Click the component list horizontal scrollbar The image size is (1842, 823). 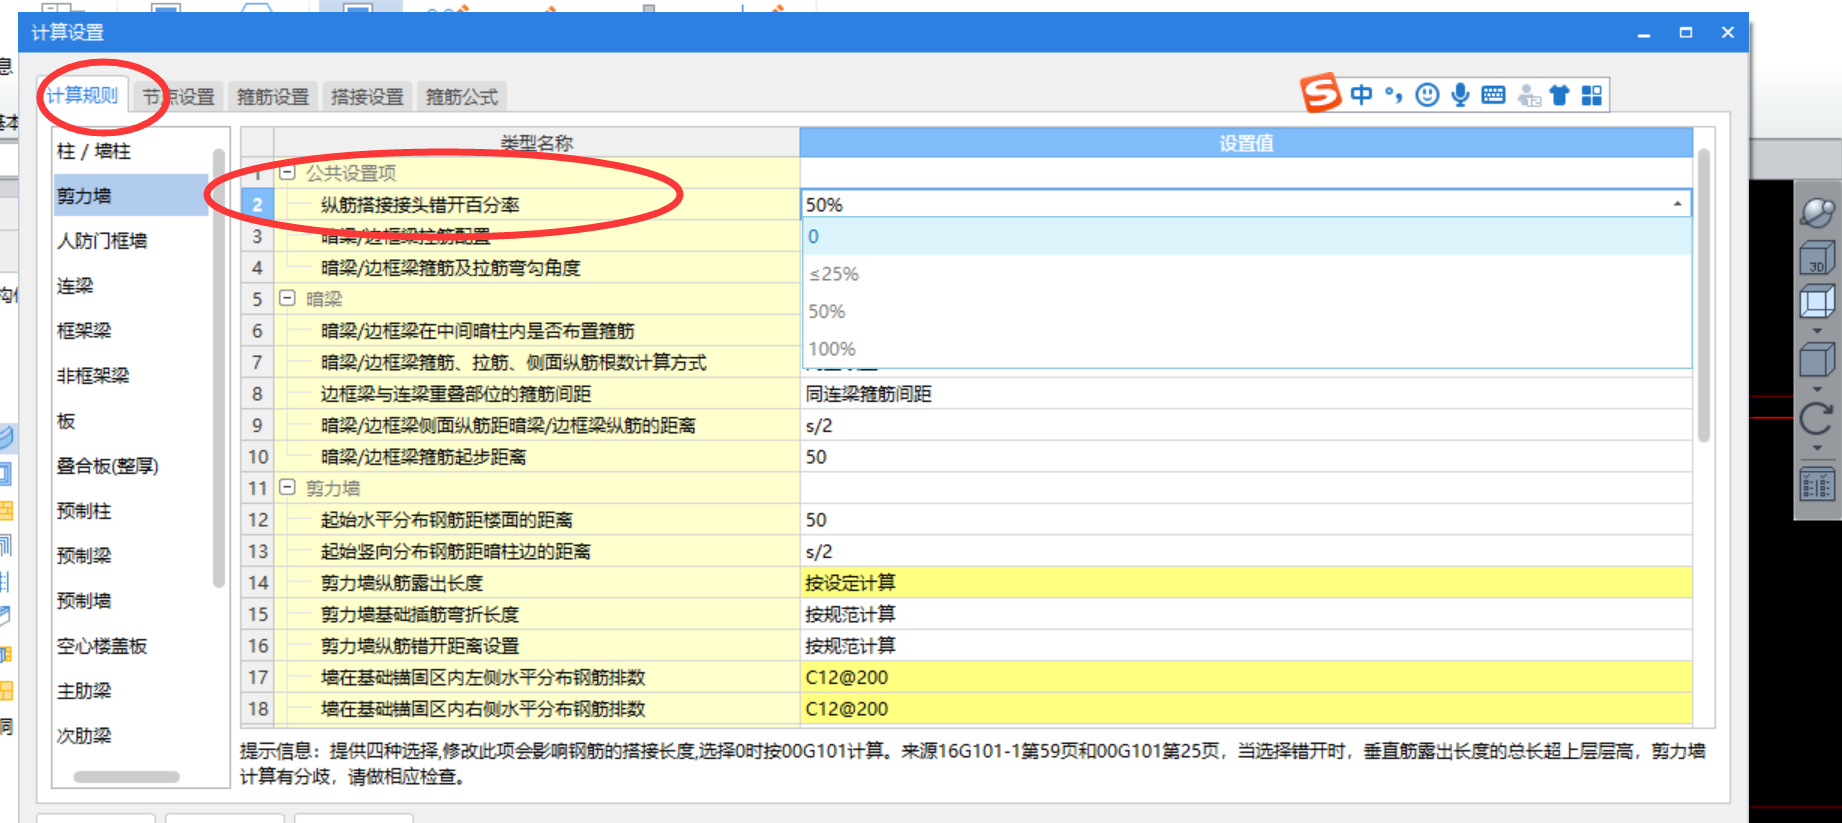pos(127,777)
